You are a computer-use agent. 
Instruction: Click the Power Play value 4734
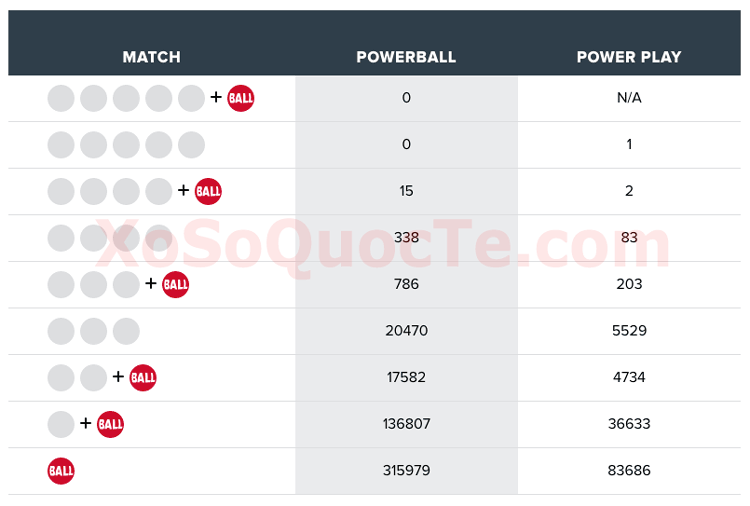[629, 377]
